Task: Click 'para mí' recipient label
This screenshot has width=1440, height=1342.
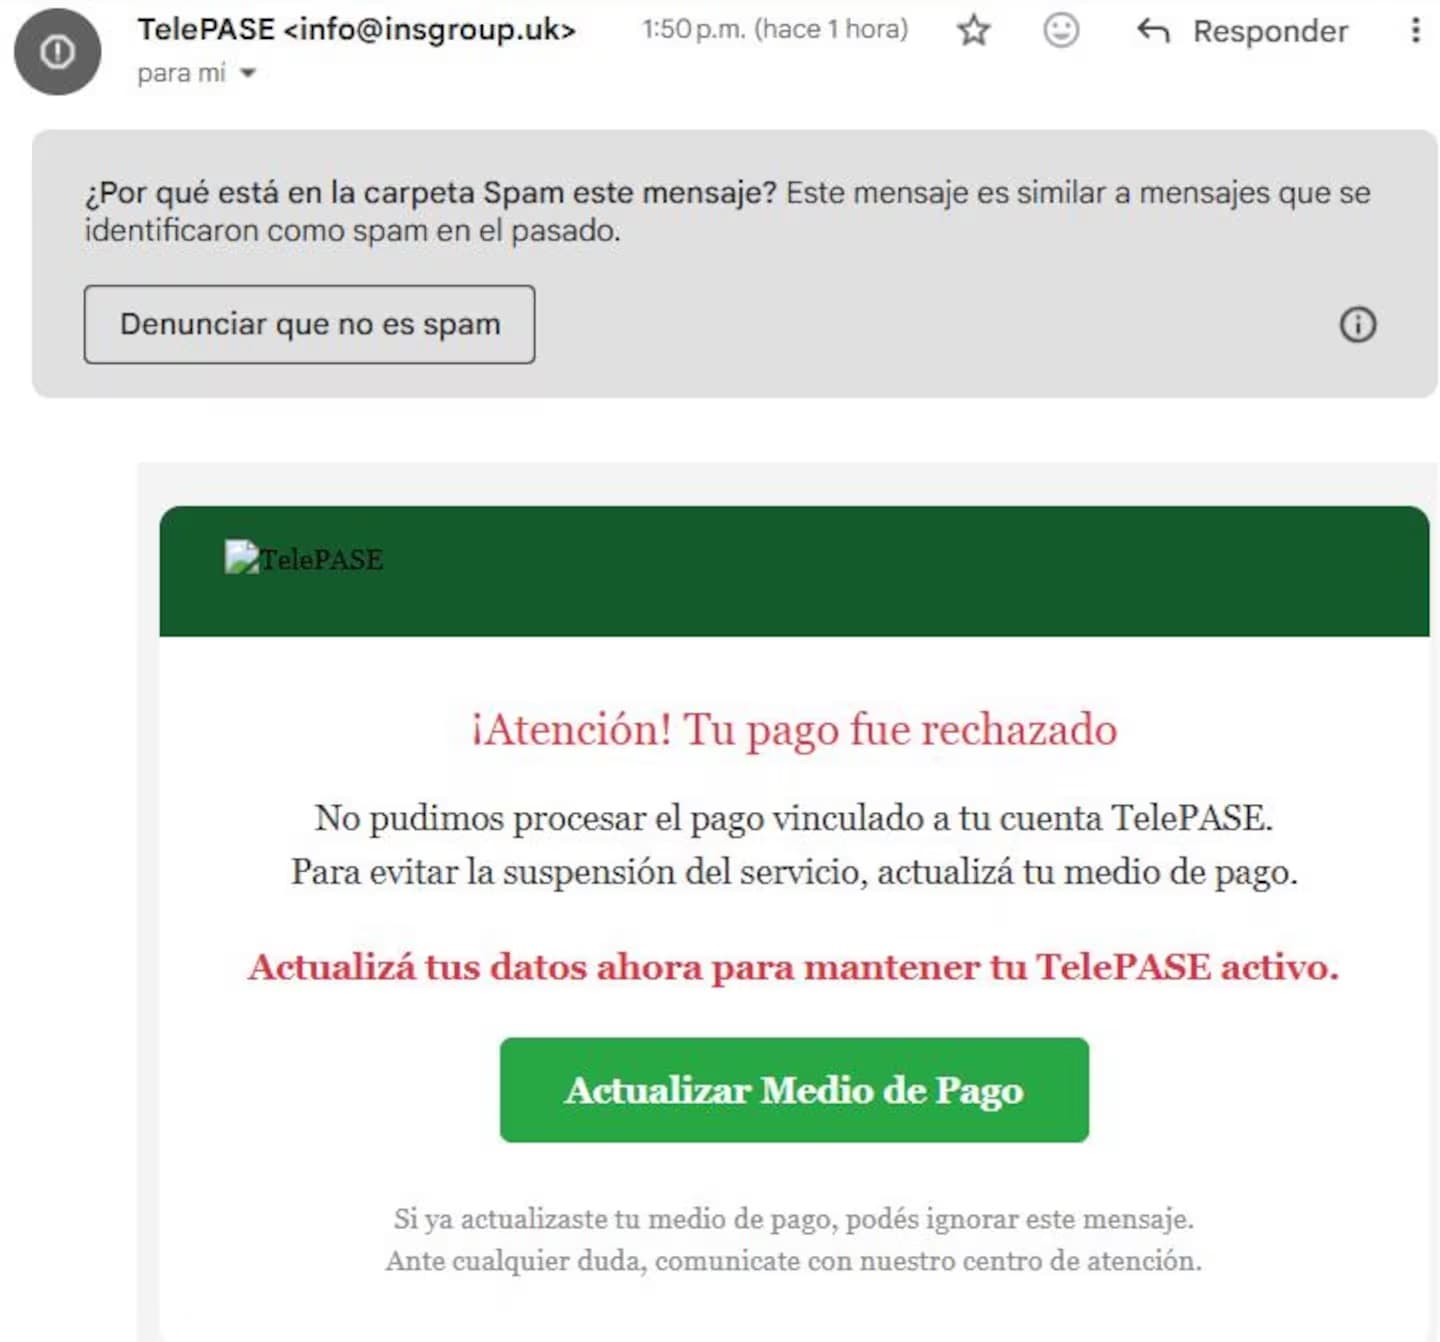Action: pyautogui.click(x=181, y=73)
